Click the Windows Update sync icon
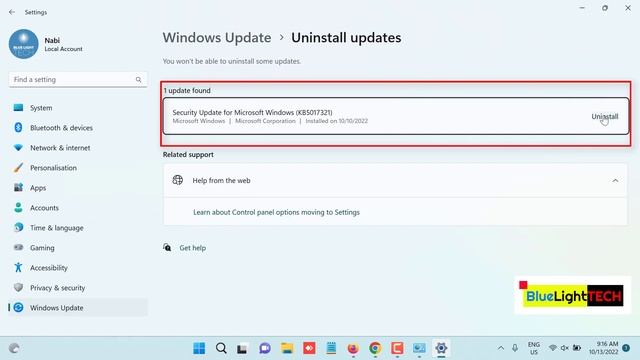This screenshot has height=360, width=640. (x=18, y=307)
